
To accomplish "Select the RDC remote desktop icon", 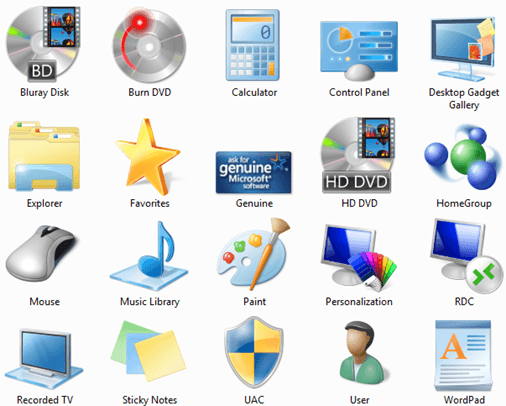I will coord(466,256).
